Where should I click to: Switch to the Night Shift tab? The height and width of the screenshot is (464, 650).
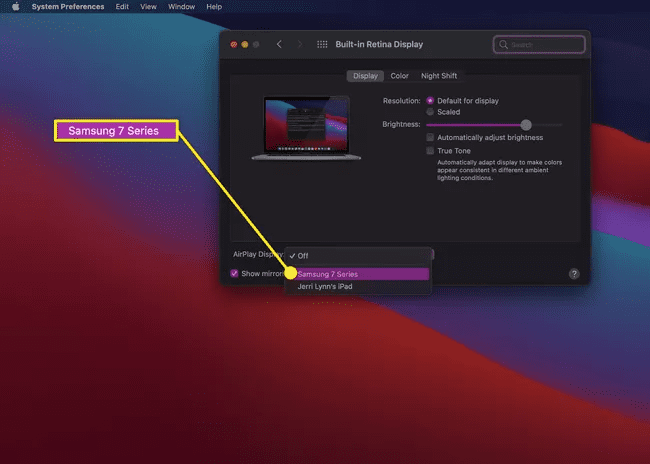click(x=439, y=76)
